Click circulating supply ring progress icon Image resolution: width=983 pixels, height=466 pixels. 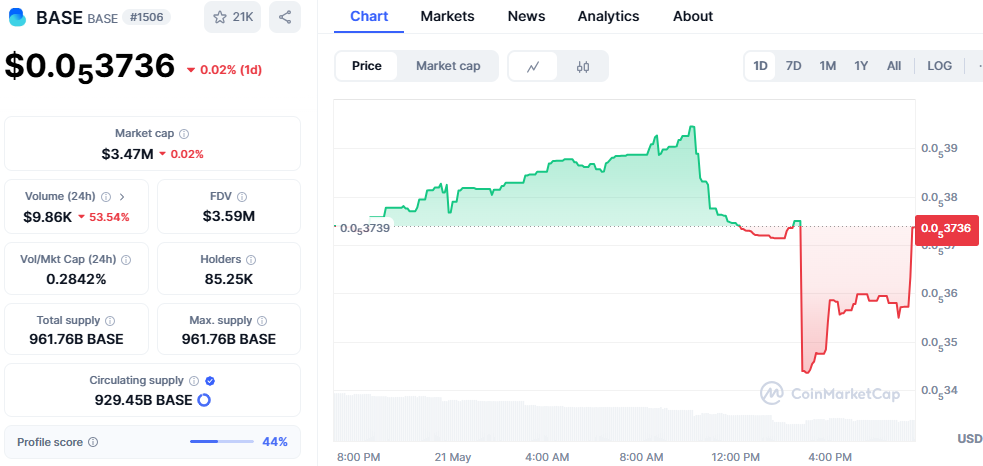click(x=204, y=400)
